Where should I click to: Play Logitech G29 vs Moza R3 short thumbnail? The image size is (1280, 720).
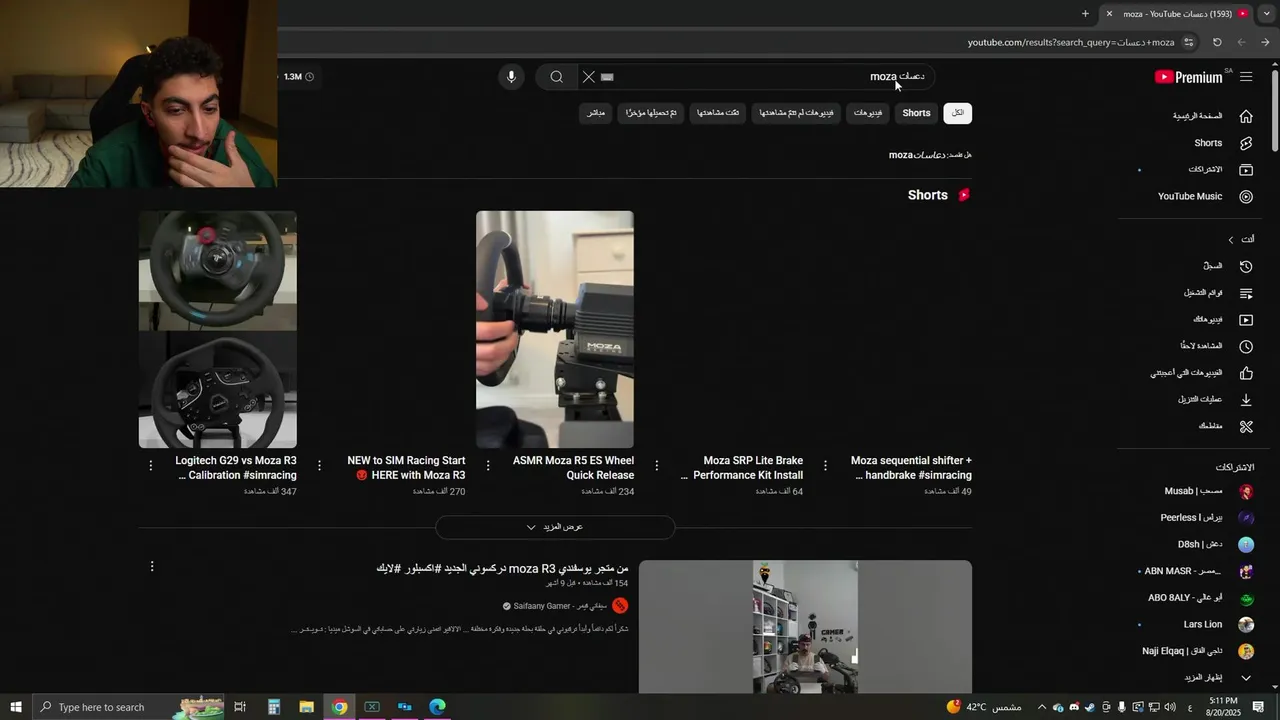coord(218,329)
